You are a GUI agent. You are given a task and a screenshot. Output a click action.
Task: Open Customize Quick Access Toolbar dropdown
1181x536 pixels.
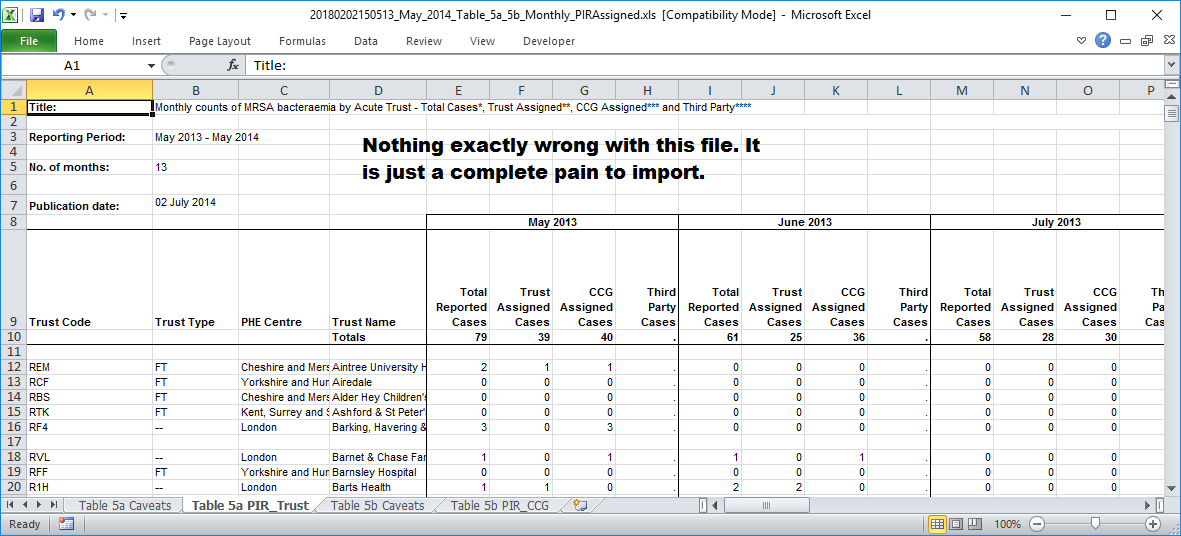pyautogui.click(x=123, y=14)
